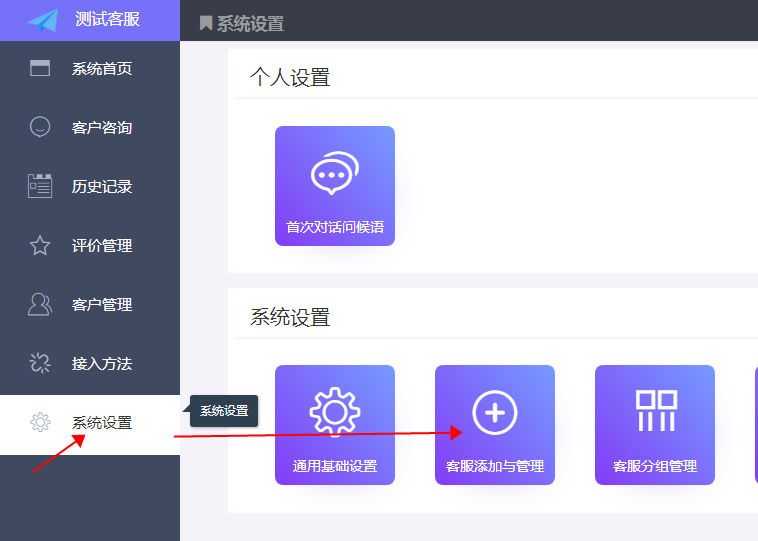Select the 客户管理 menu label
This screenshot has width=758, height=541.
102,305
